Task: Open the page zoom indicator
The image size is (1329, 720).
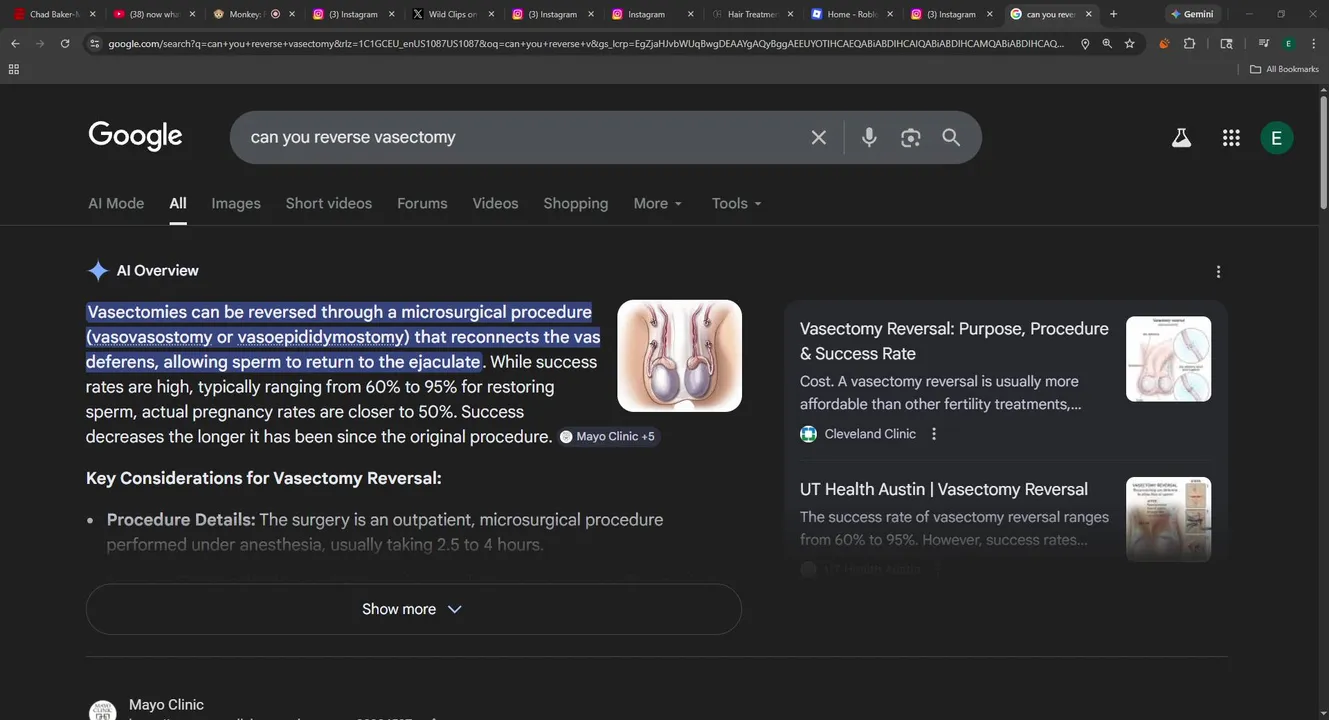Action: point(1107,44)
